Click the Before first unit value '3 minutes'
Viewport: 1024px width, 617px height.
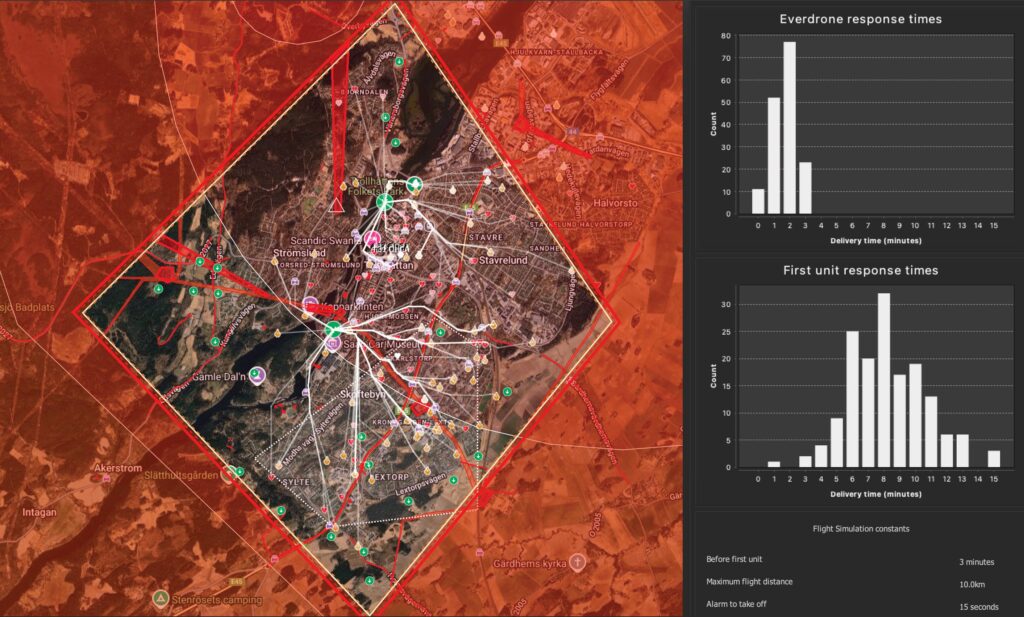pyautogui.click(x=977, y=562)
